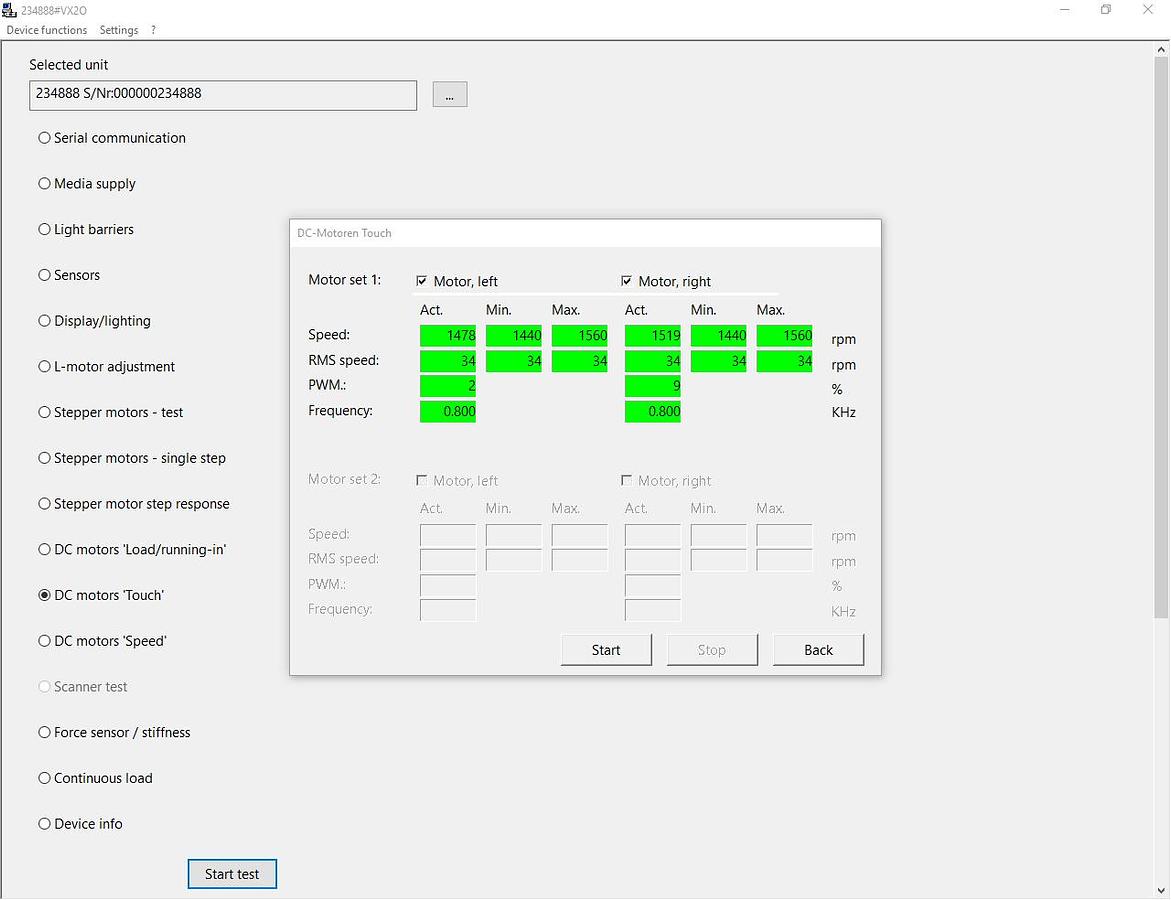
Task: Restore down the window using title bar icon
Action: click(x=1106, y=10)
